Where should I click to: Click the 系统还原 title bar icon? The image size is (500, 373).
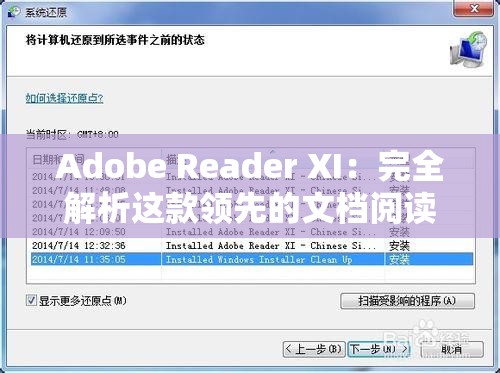click(x=14, y=12)
